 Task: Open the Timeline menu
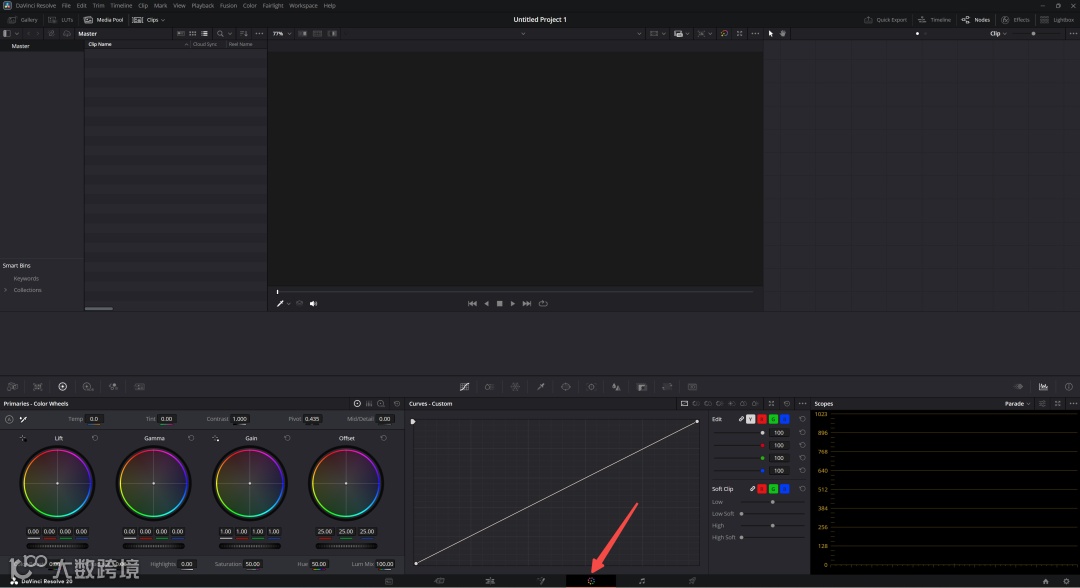click(x=121, y=6)
